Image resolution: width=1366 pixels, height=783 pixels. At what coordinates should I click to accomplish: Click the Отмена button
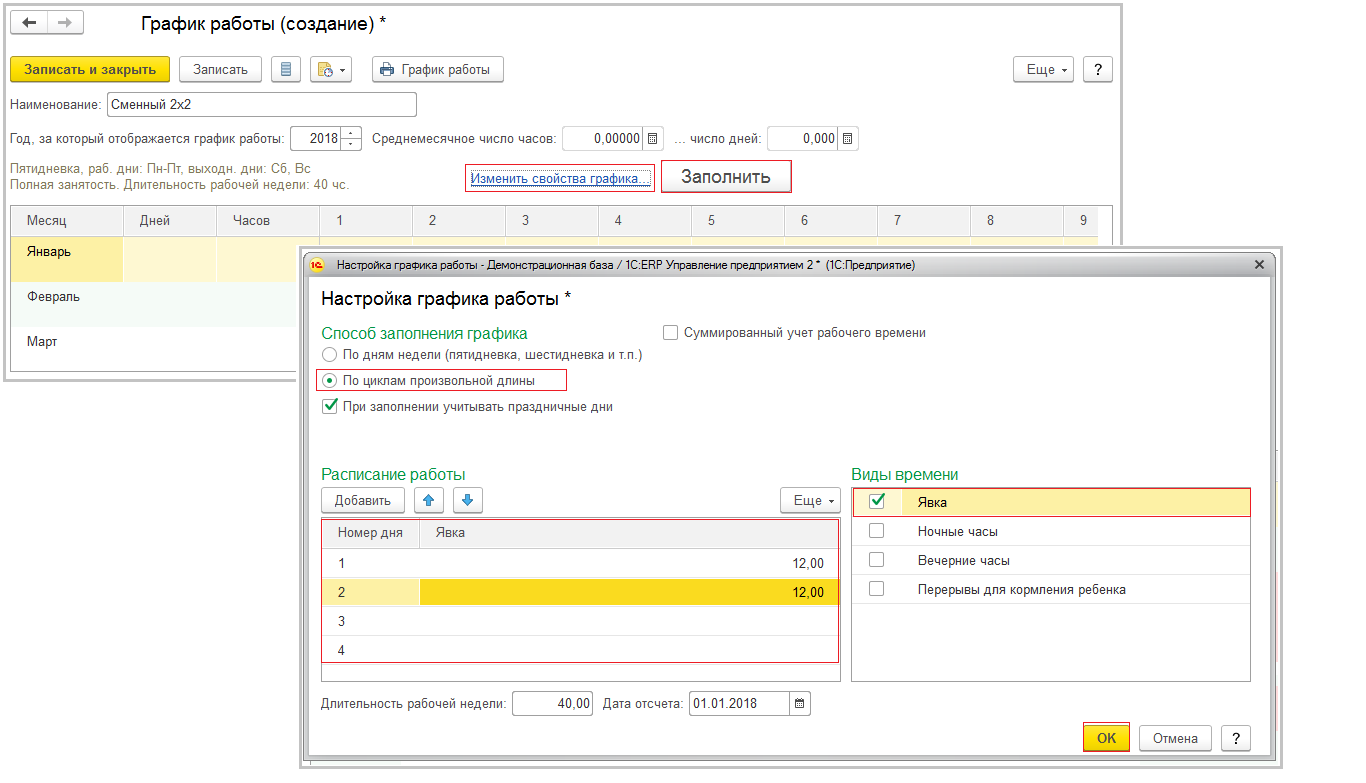click(1175, 738)
